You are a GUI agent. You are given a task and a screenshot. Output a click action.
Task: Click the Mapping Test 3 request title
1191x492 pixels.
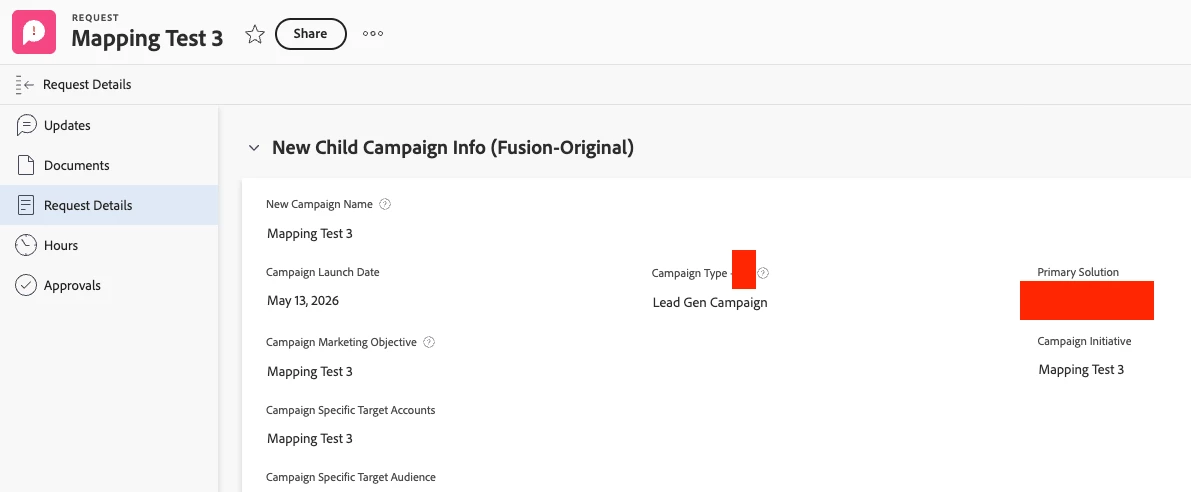click(147, 38)
